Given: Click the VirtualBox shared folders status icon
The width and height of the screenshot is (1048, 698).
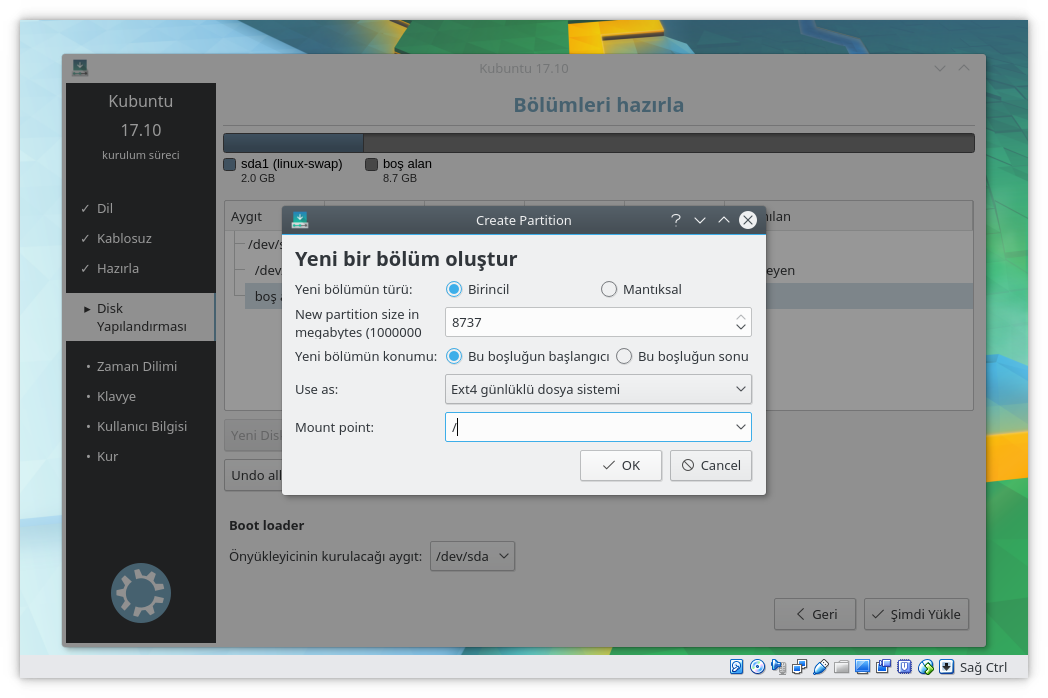Looking at the screenshot, I should pos(841,667).
